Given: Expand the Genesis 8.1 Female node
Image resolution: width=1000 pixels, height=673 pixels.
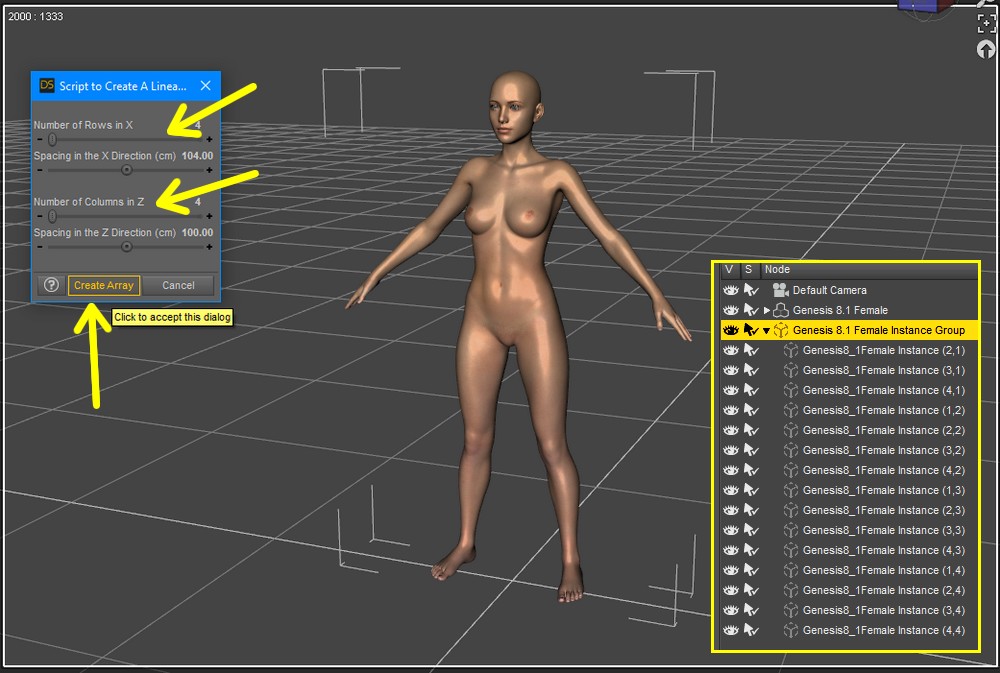Looking at the screenshot, I should point(767,311).
